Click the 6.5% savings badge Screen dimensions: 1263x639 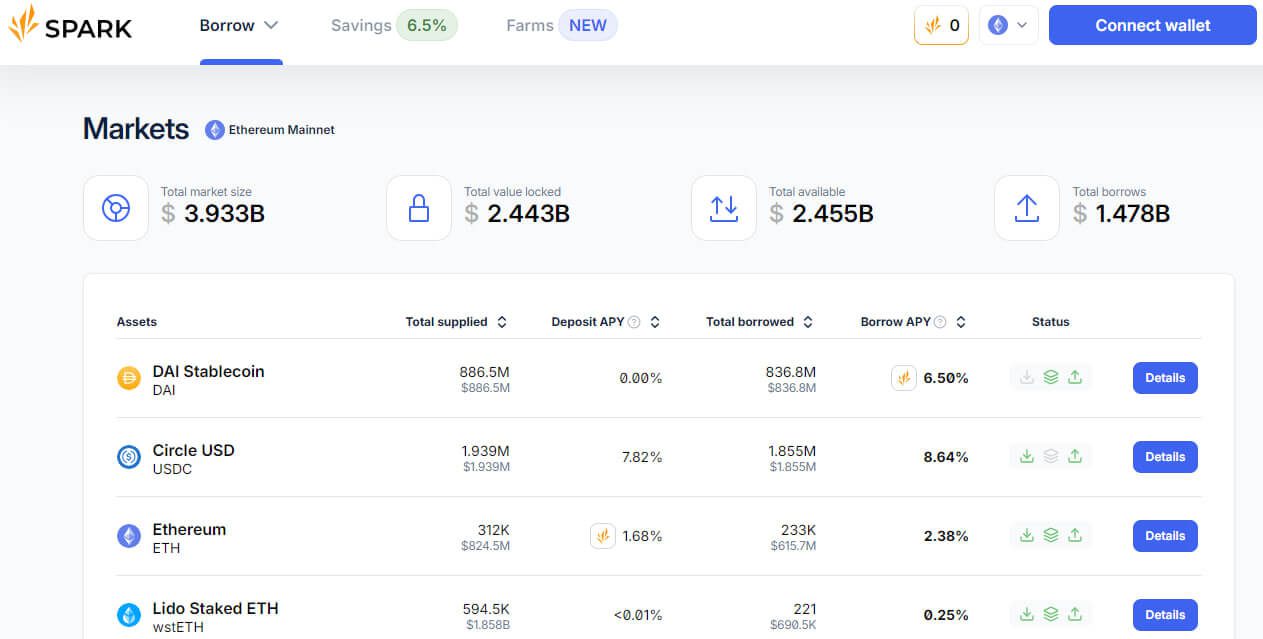pyautogui.click(x=427, y=25)
